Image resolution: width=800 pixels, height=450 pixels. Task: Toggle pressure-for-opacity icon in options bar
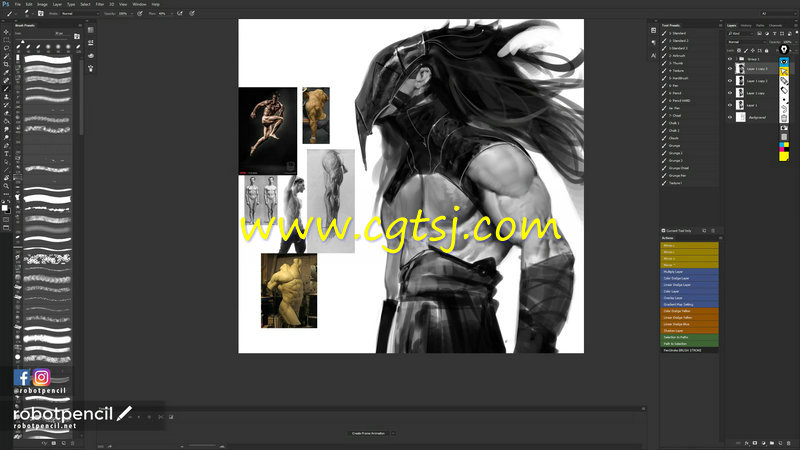pyautogui.click(x=140, y=13)
